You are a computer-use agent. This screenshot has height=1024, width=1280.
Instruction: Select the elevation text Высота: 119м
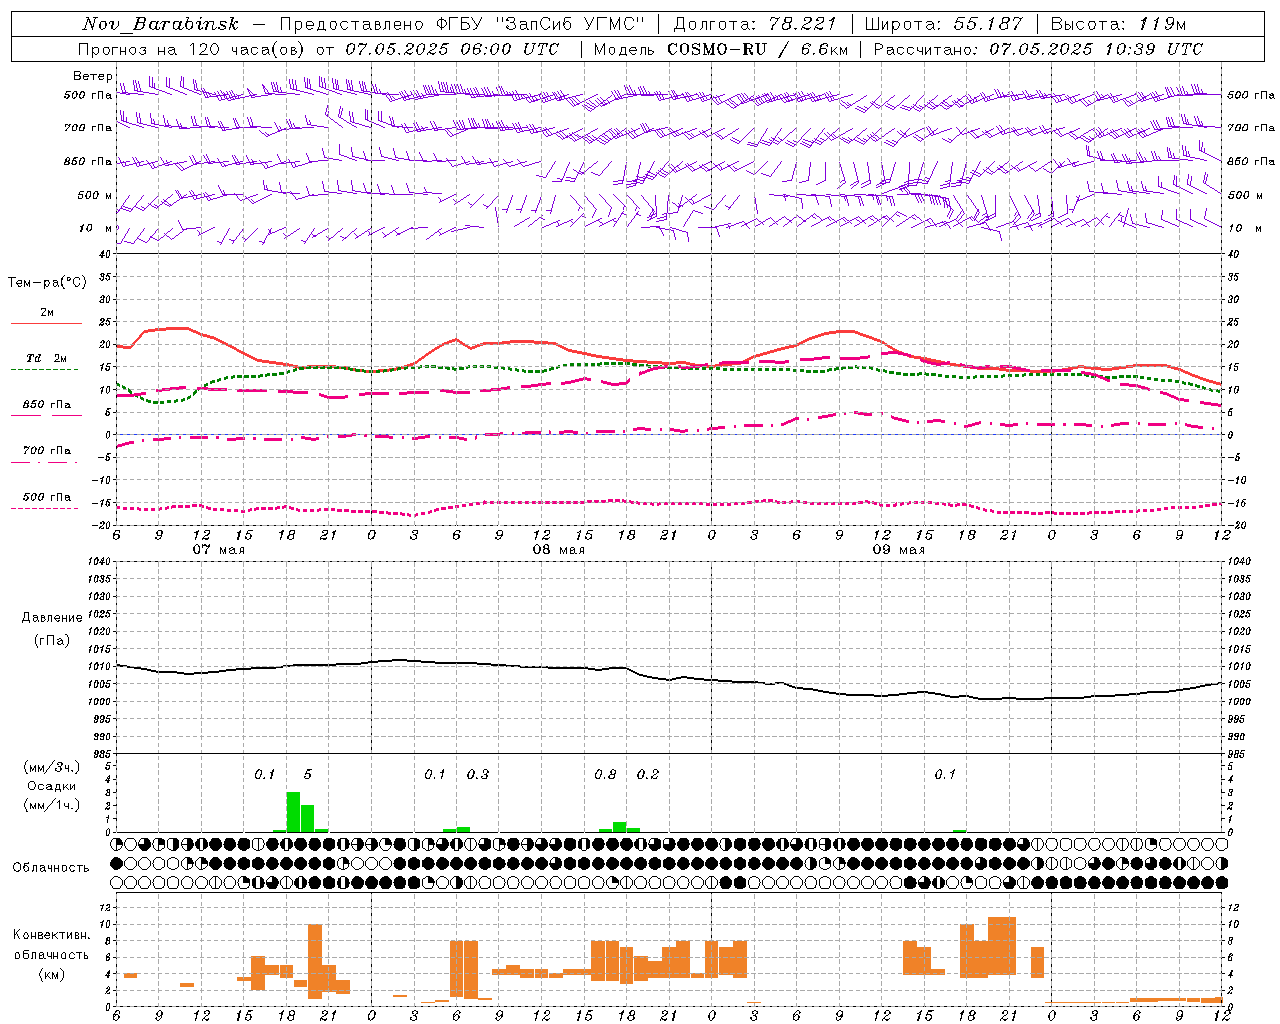point(1118,24)
